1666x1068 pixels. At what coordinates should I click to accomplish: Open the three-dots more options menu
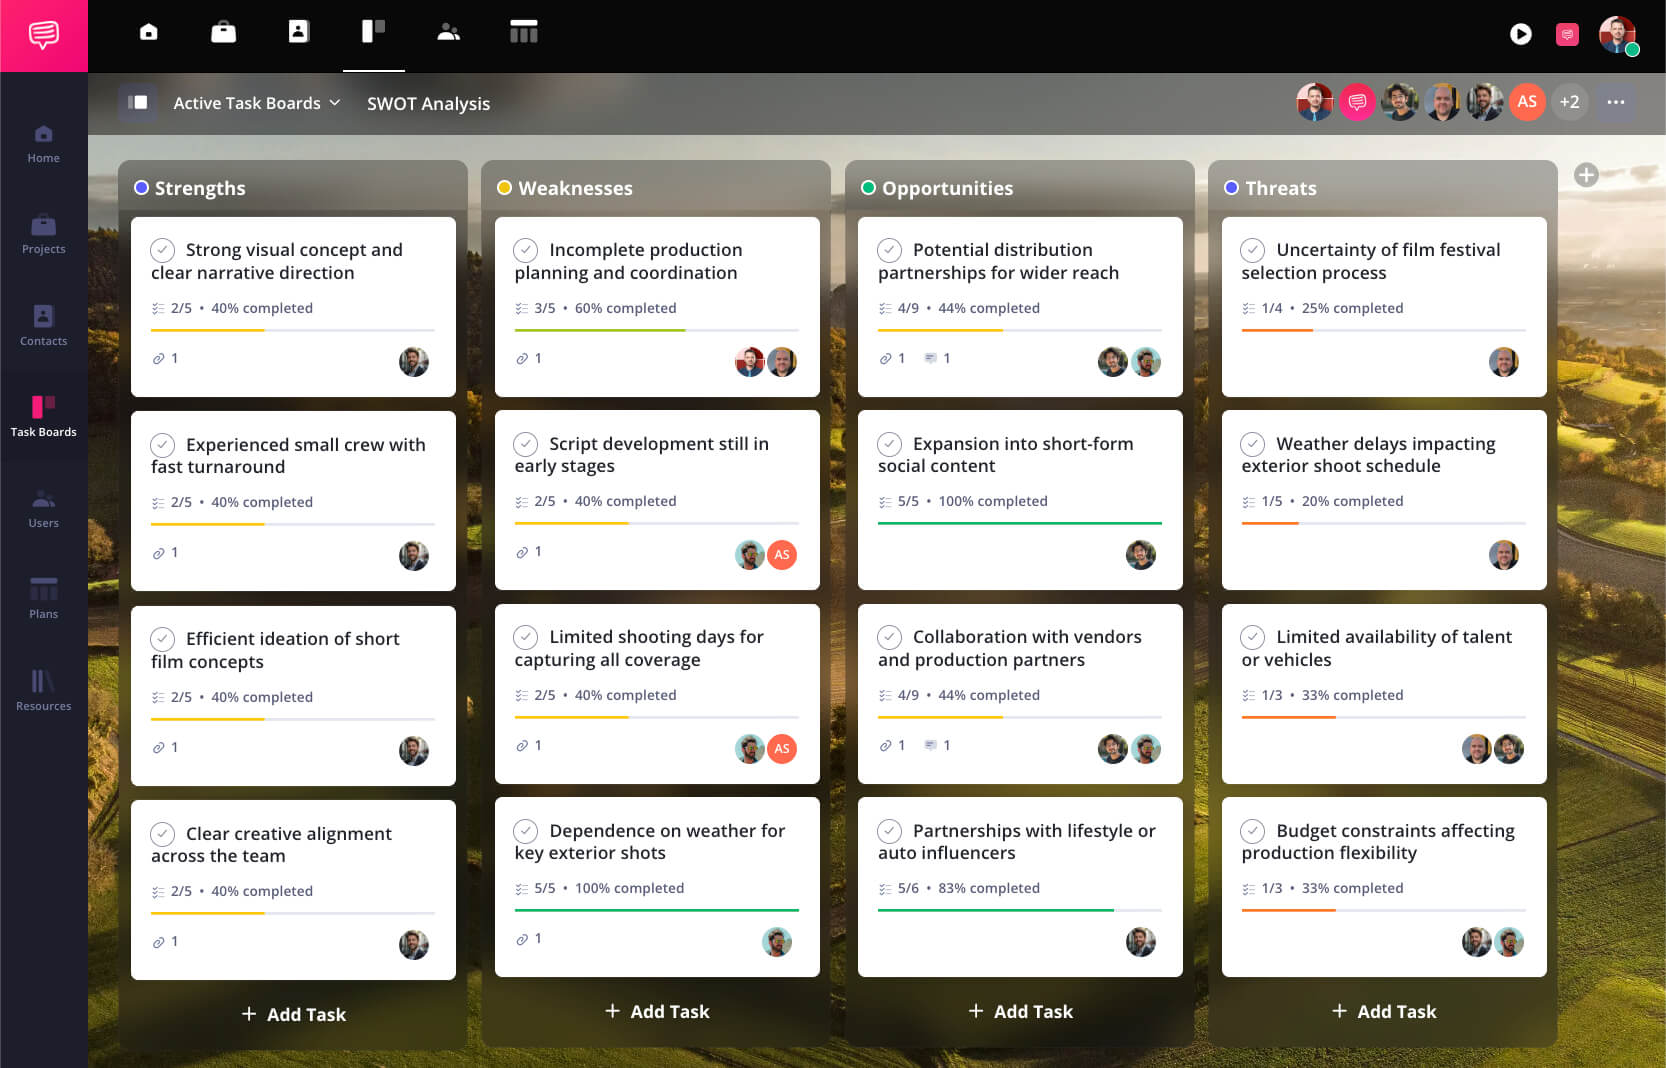point(1615,102)
